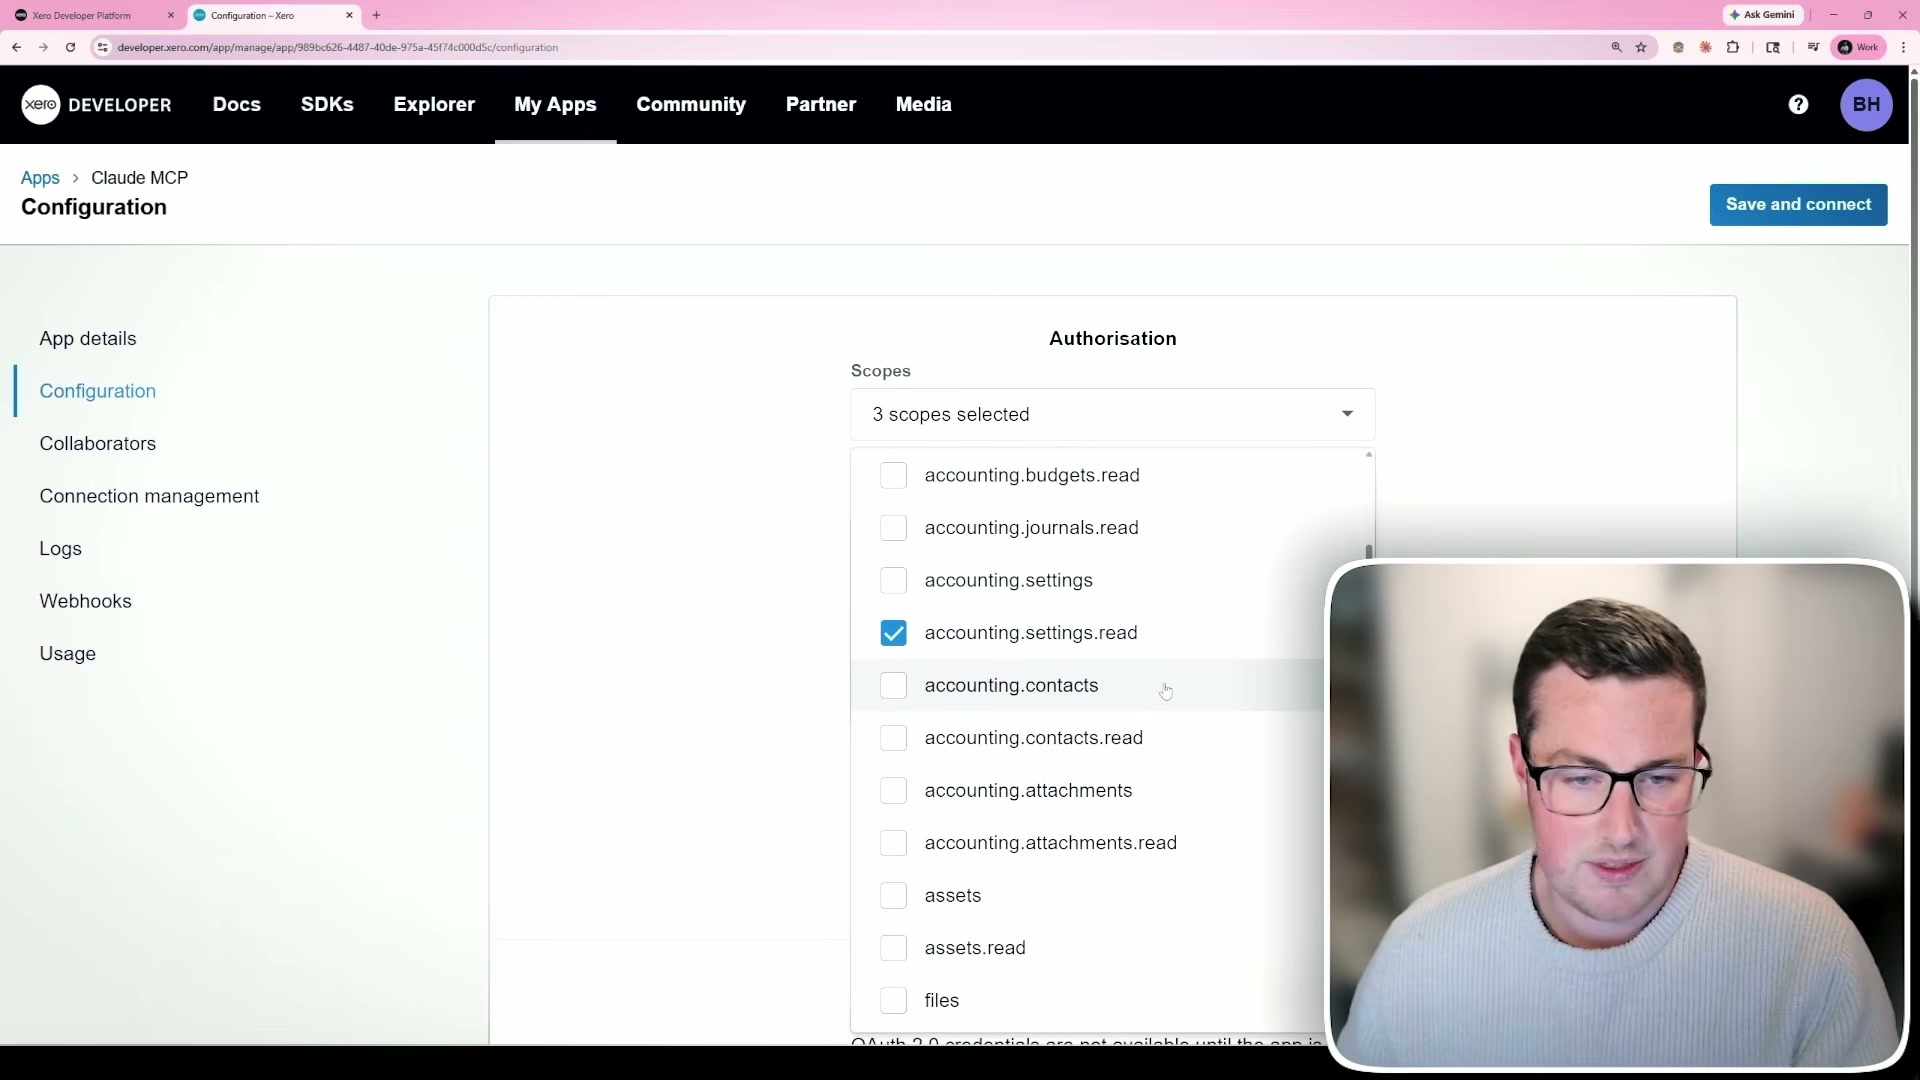The height and width of the screenshot is (1080, 1920).
Task: Open the Claude starburst extension icon
Action: 1705,47
